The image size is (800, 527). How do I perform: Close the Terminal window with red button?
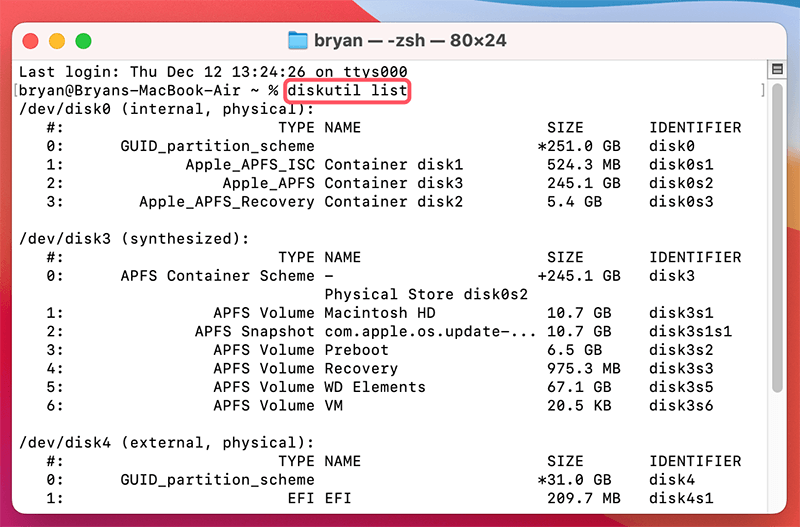tap(32, 41)
